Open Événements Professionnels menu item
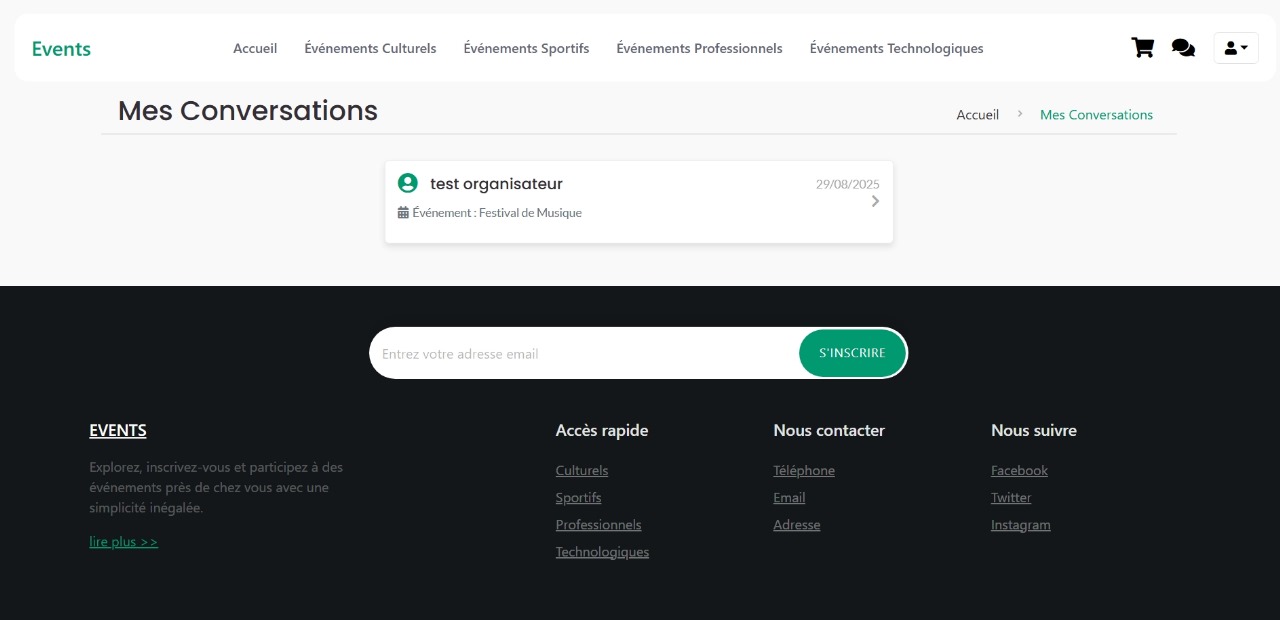1280x620 pixels. 699,48
